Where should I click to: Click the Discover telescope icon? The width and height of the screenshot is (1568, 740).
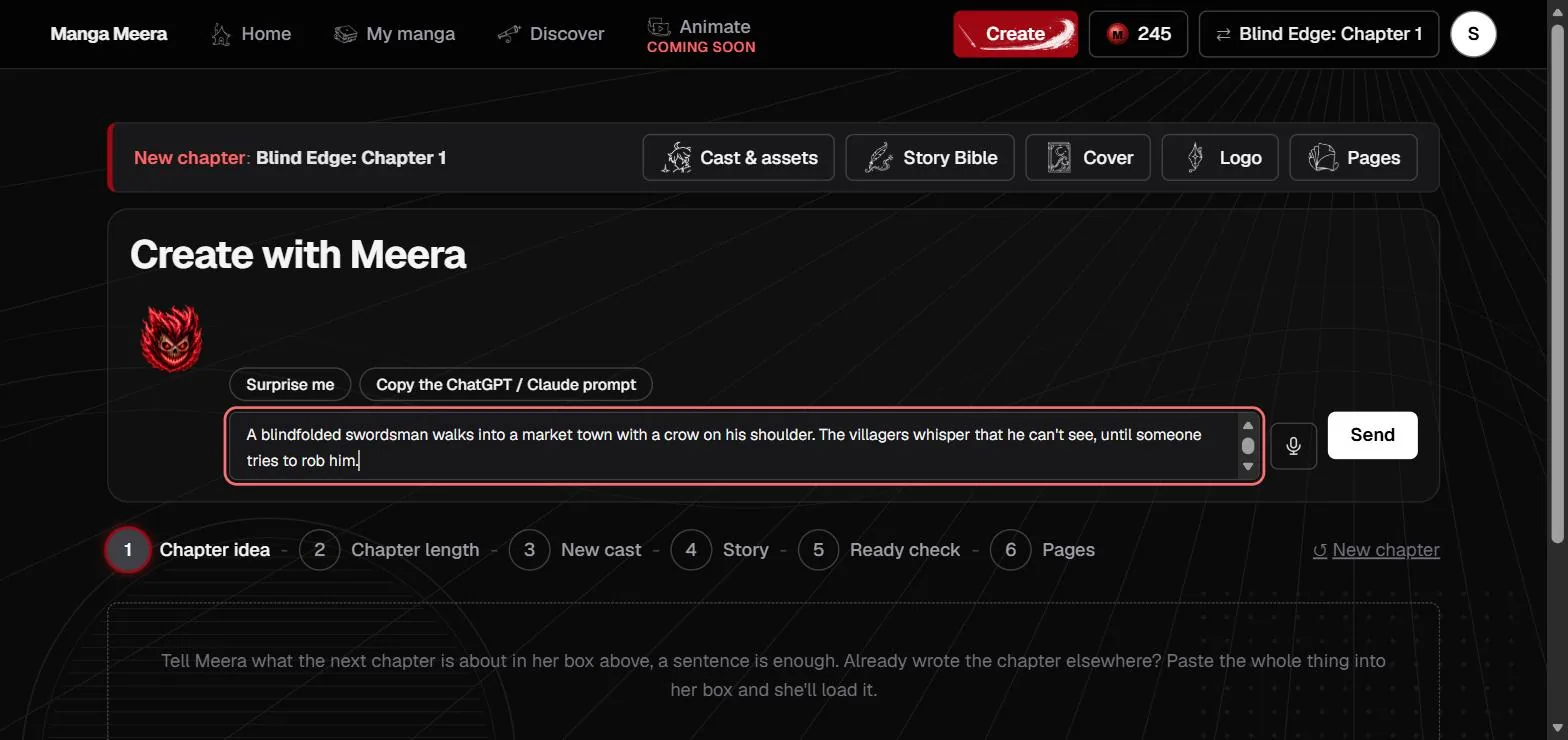pyautogui.click(x=509, y=34)
